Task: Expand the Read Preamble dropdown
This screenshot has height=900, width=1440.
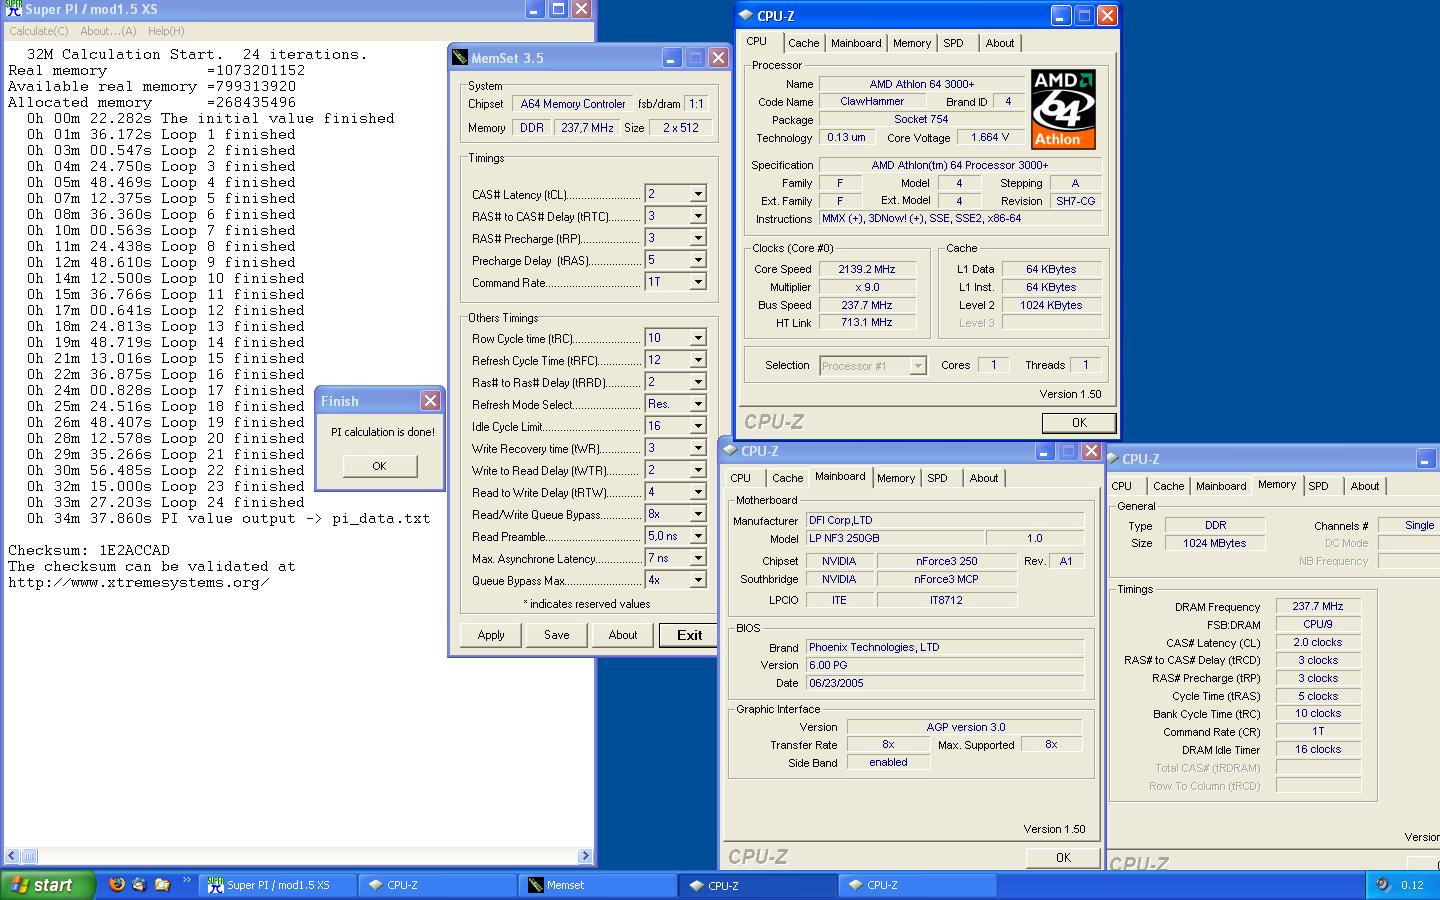Action: click(698, 536)
